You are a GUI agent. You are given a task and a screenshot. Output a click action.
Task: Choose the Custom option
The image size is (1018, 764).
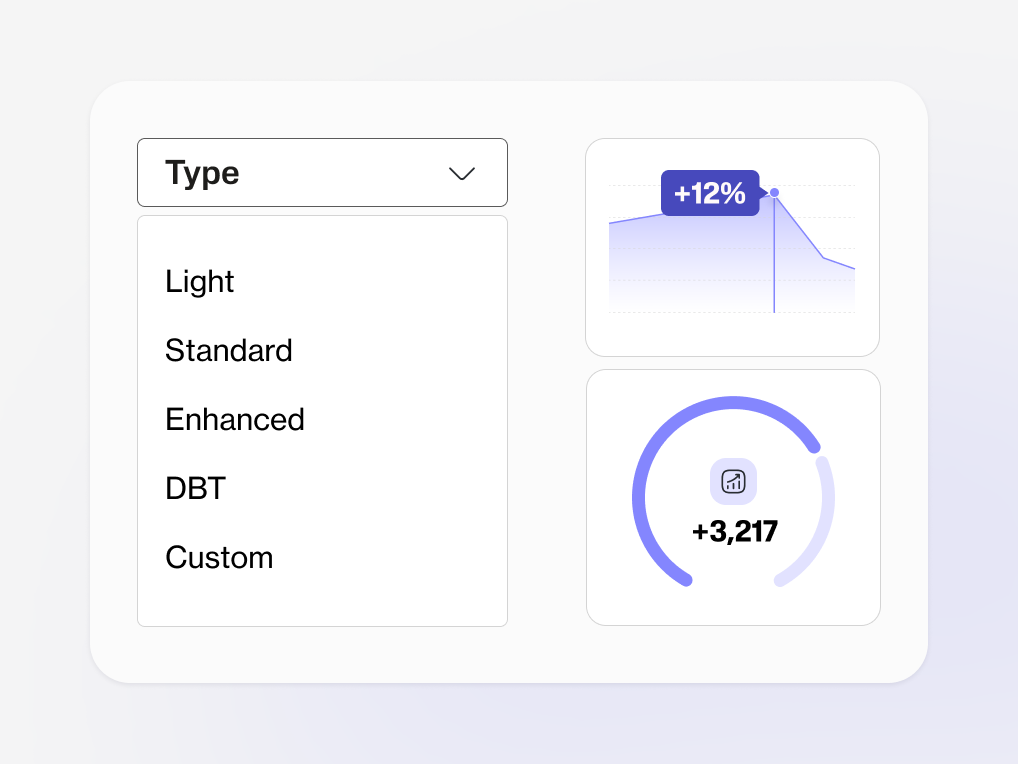(x=219, y=557)
